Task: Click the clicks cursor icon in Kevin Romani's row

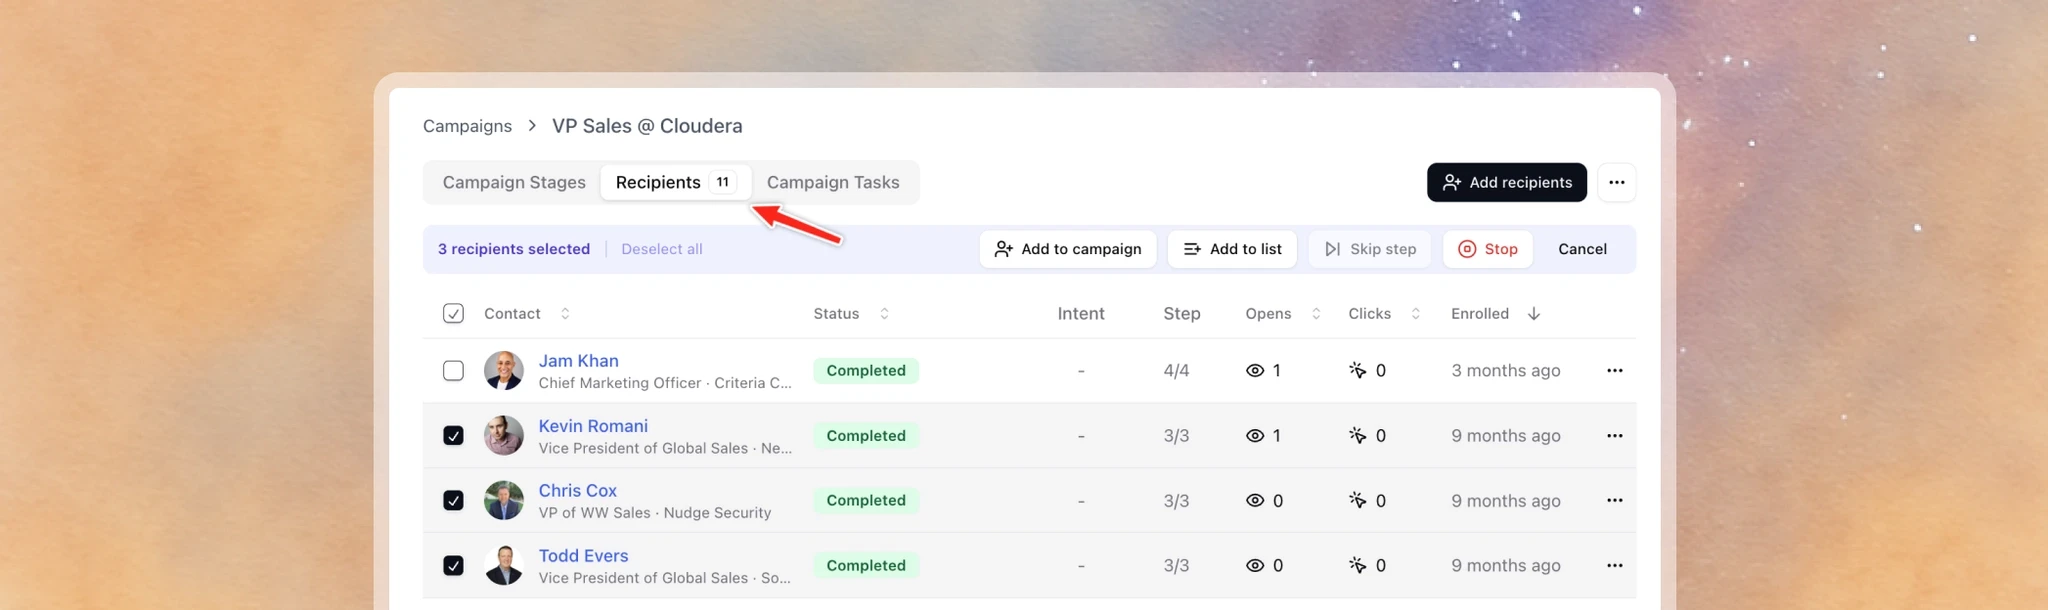Action: (x=1357, y=435)
